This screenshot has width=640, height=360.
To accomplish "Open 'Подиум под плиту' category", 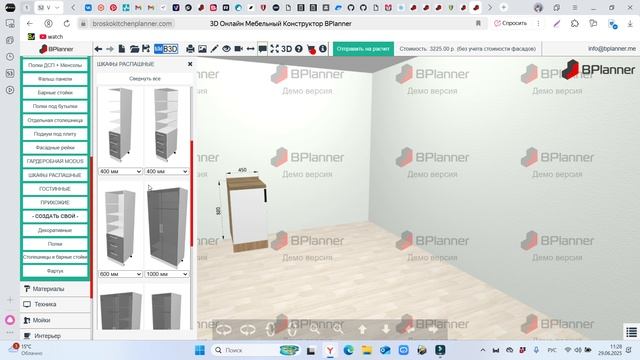I will coord(55,134).
